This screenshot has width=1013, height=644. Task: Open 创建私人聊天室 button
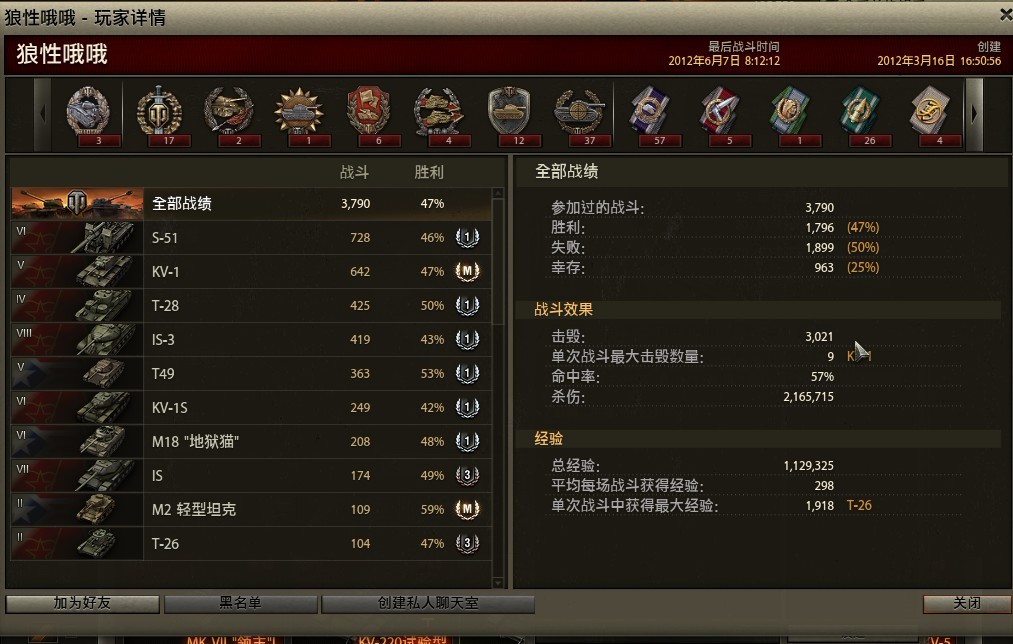tap(428, 603)
